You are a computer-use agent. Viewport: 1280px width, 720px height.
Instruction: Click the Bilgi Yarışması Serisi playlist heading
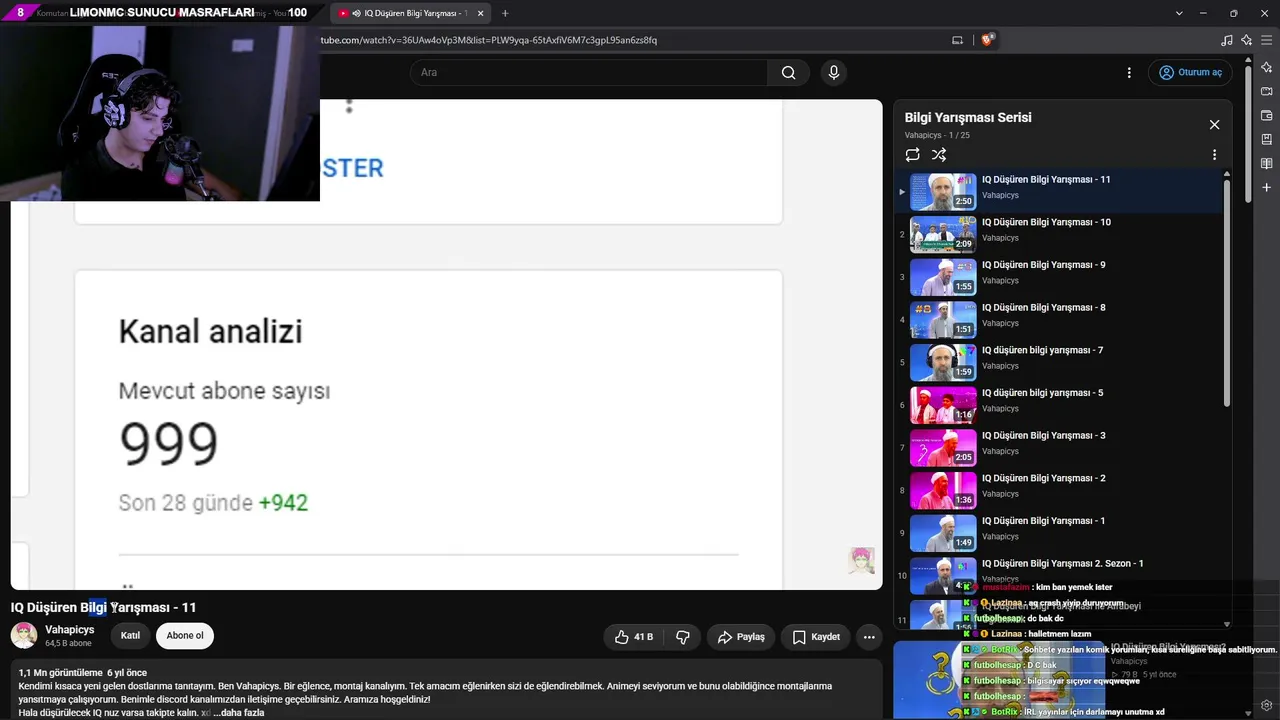(968, 117)
